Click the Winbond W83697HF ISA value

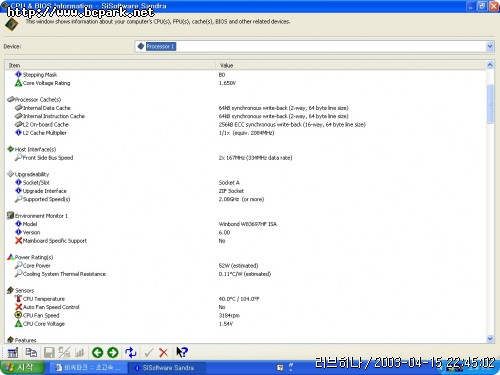[248, 224]
